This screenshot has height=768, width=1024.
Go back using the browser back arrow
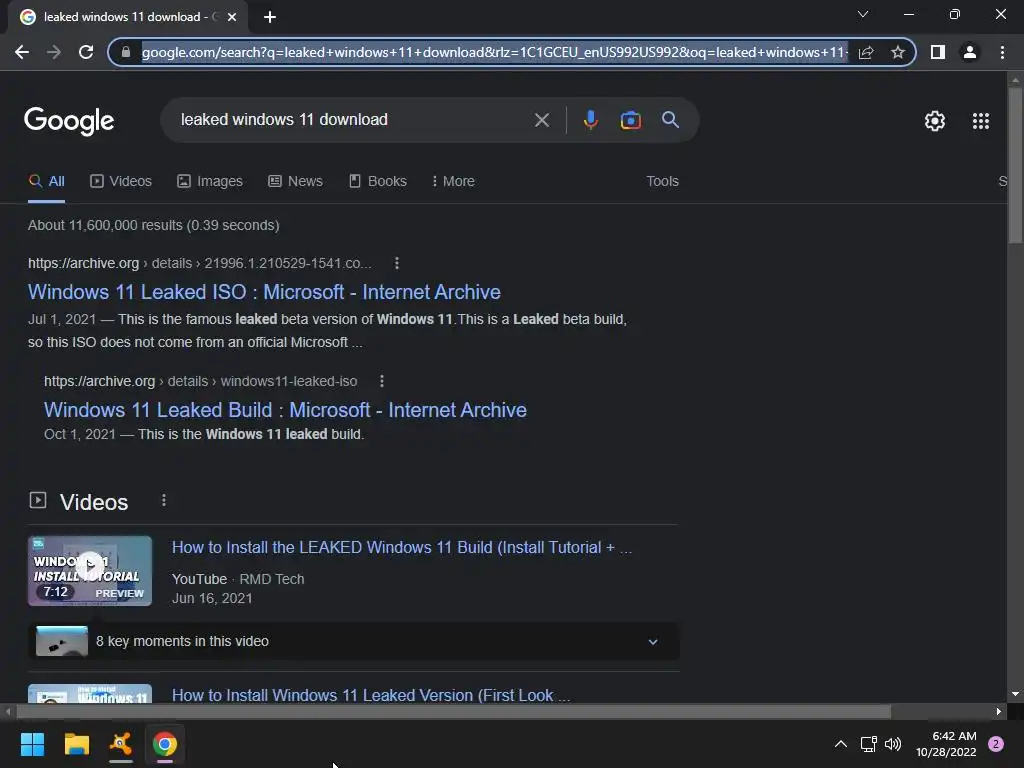tap(22, 52)
